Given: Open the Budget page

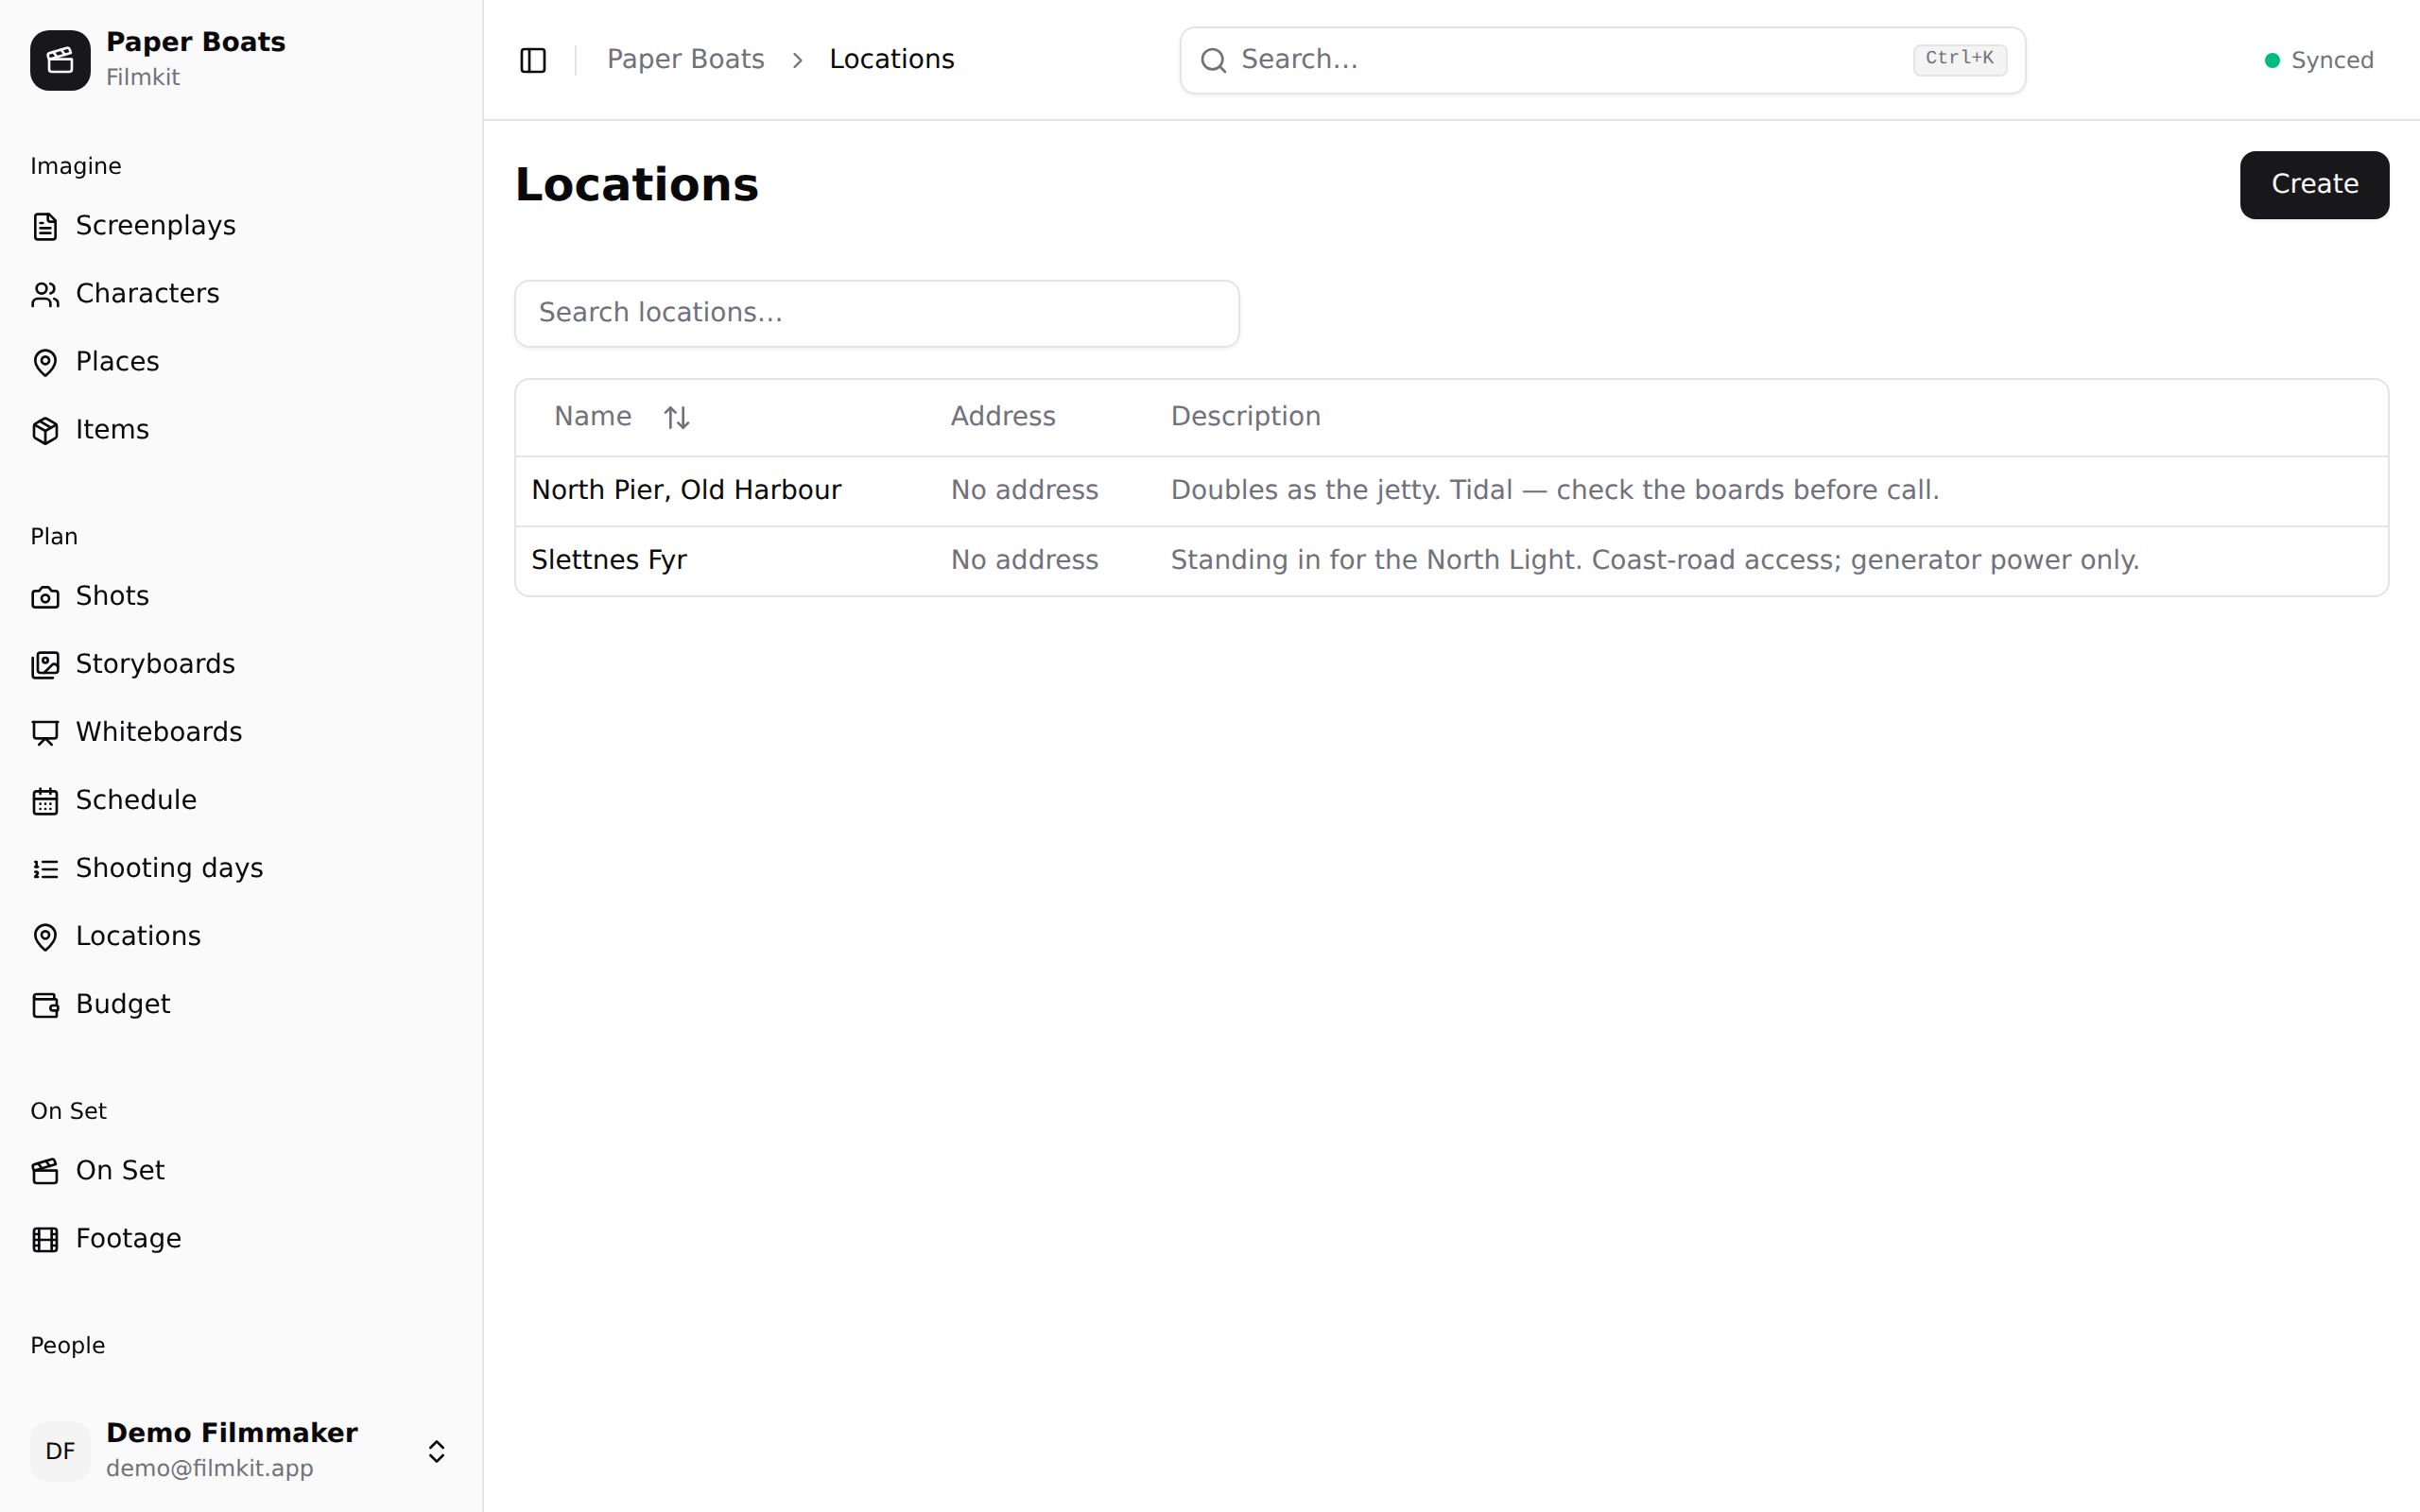Looking at the screenshot, I should pyautogui.click(x=241, y=1004).
